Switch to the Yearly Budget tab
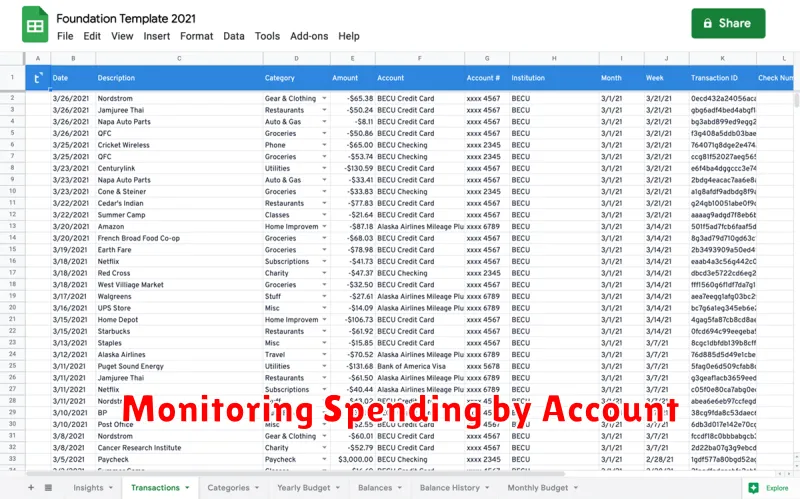The height and width of the screenshot is (499, 800). coord(304,488)
